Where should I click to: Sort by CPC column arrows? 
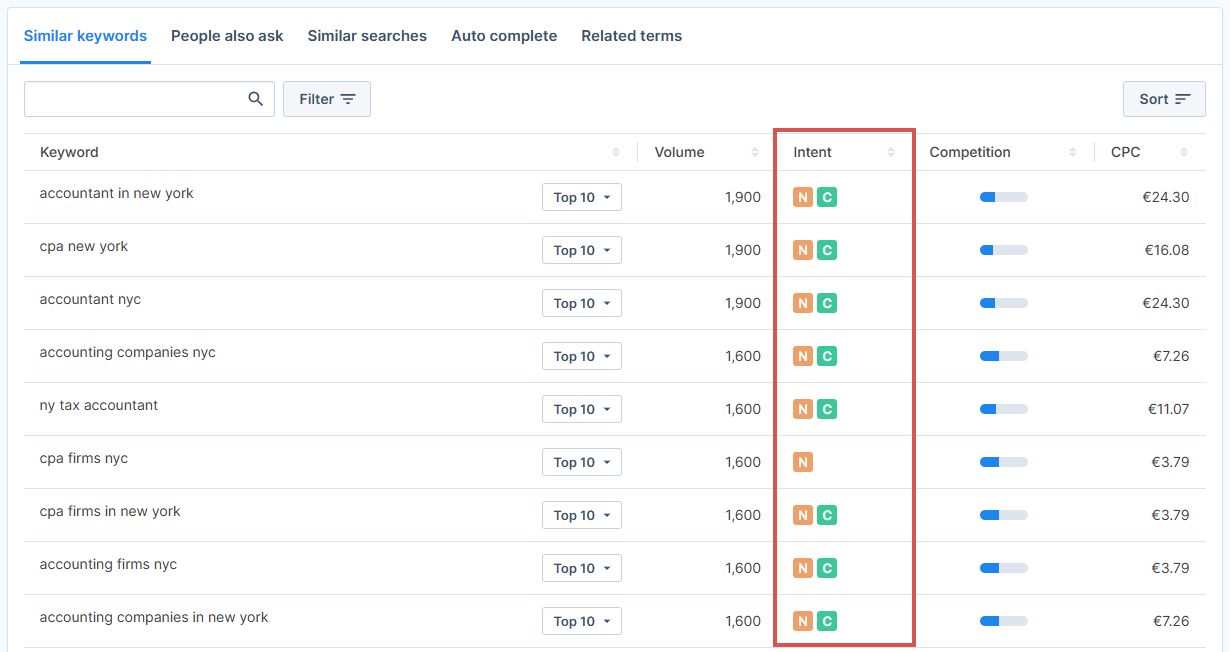[x=1184, y=152]
